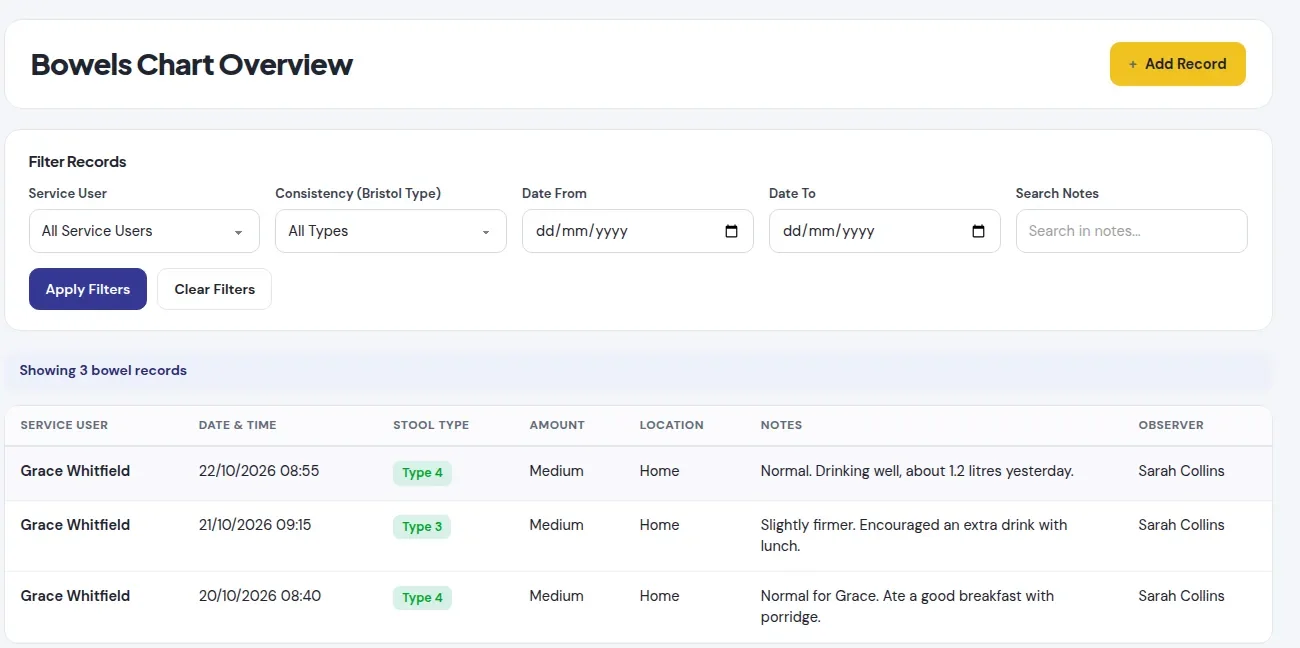
Task: Select the Type 3 badge for 21/10/2026
Action: (x=422, y=527)
